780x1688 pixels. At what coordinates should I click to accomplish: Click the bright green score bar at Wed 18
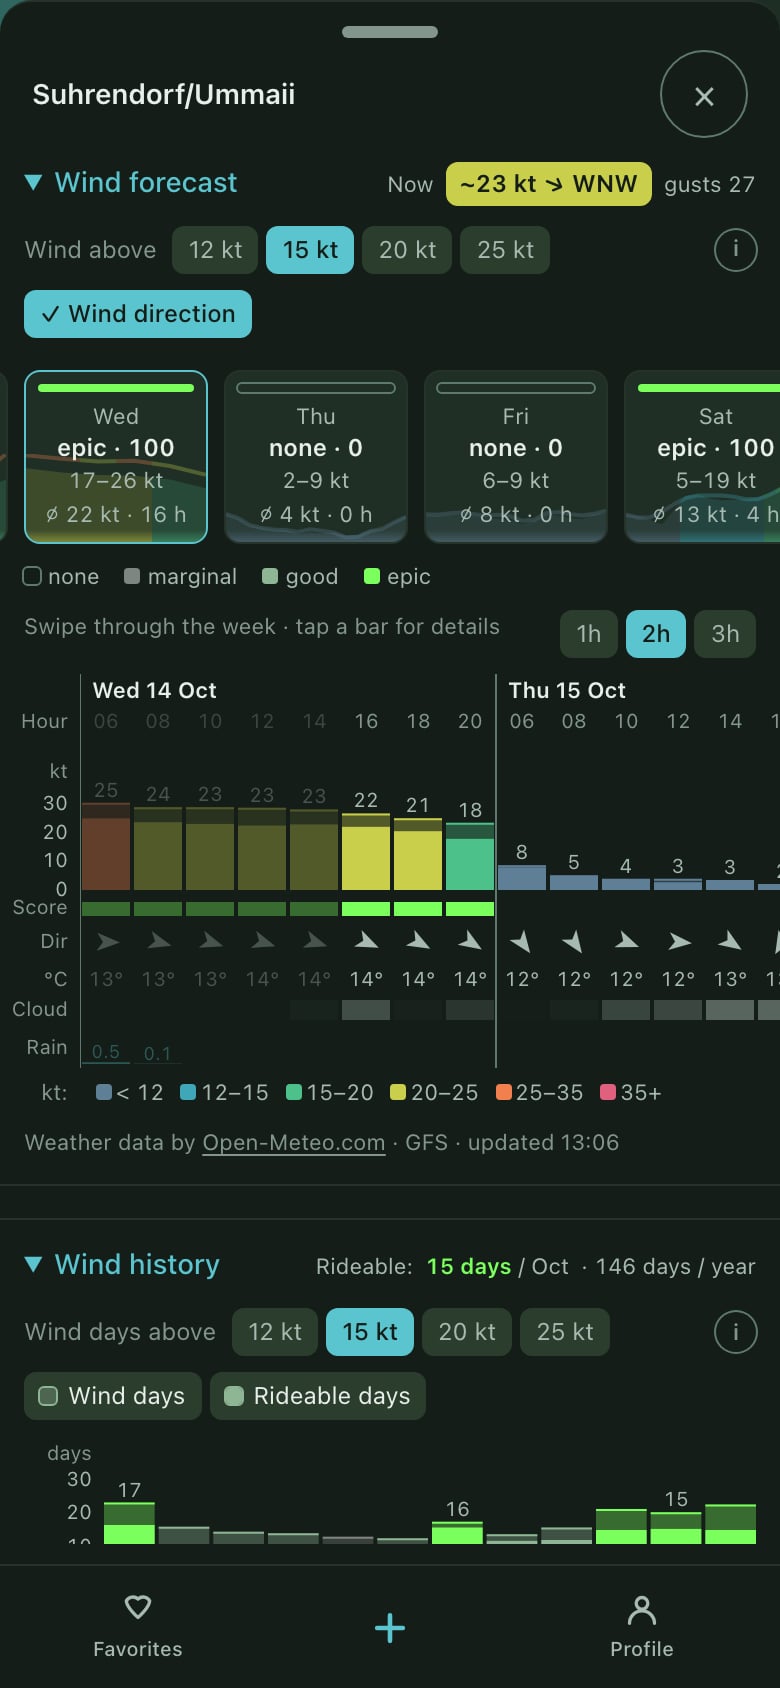[x=418, y=909]
